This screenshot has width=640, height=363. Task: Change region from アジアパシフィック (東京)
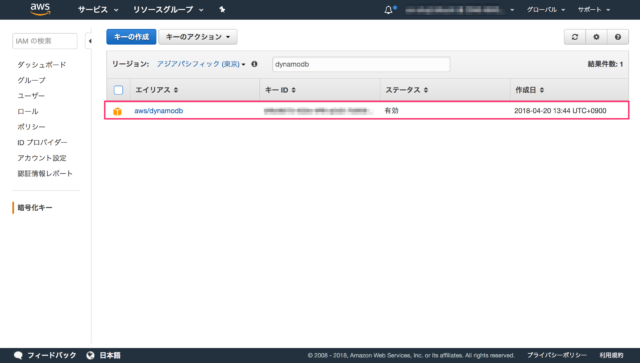point(201,64)
